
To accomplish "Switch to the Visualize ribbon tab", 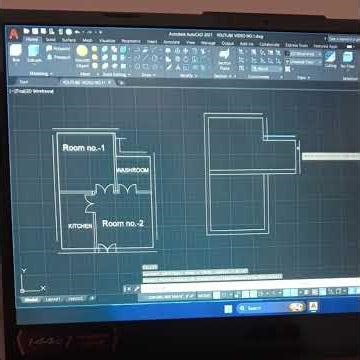I will click(107, 41).
